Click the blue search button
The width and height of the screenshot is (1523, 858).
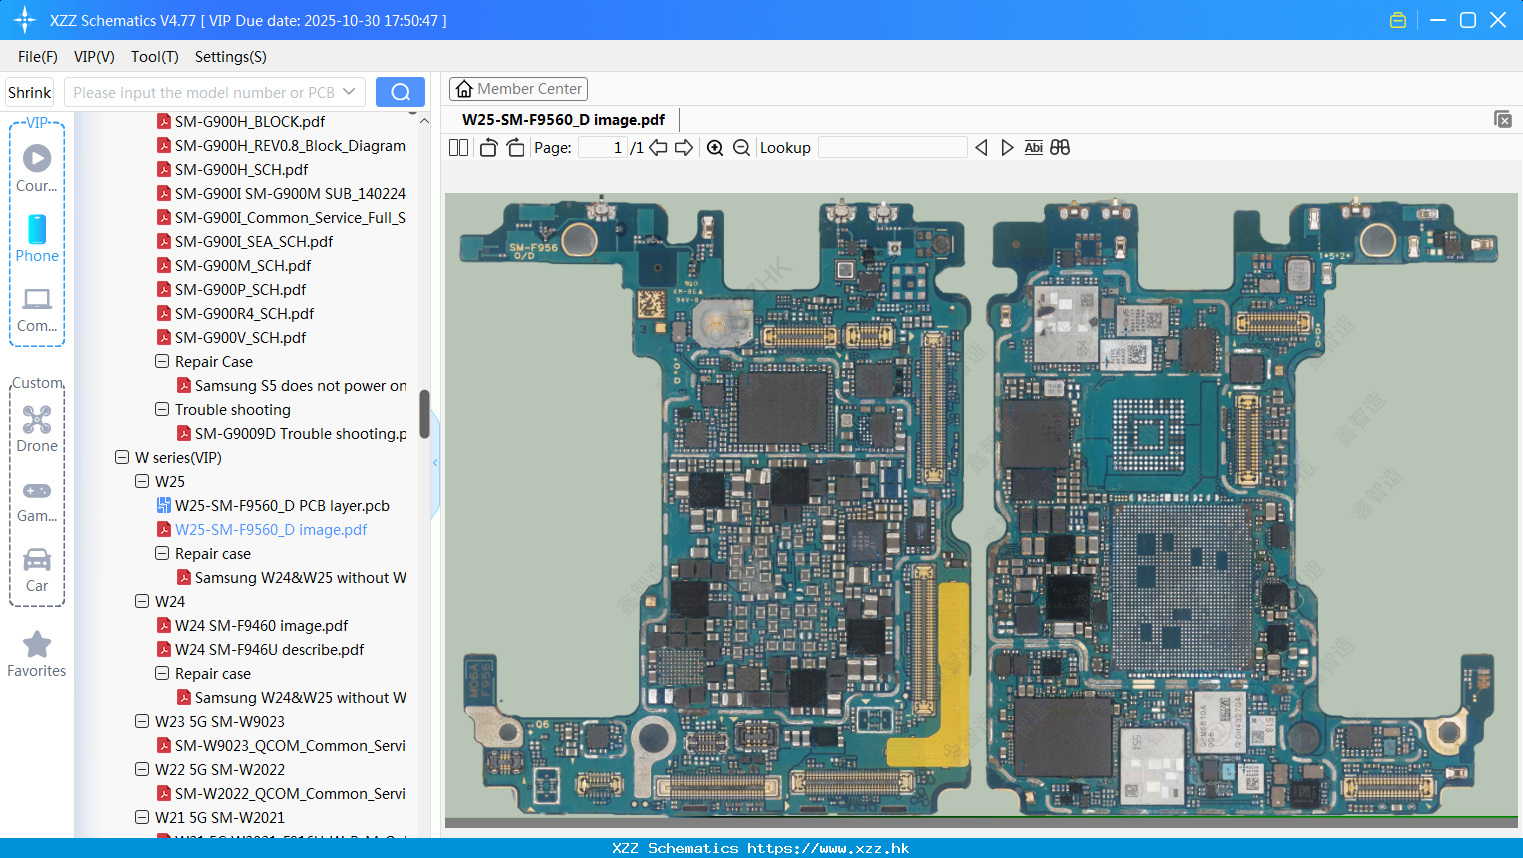click(x=400, y=92)
